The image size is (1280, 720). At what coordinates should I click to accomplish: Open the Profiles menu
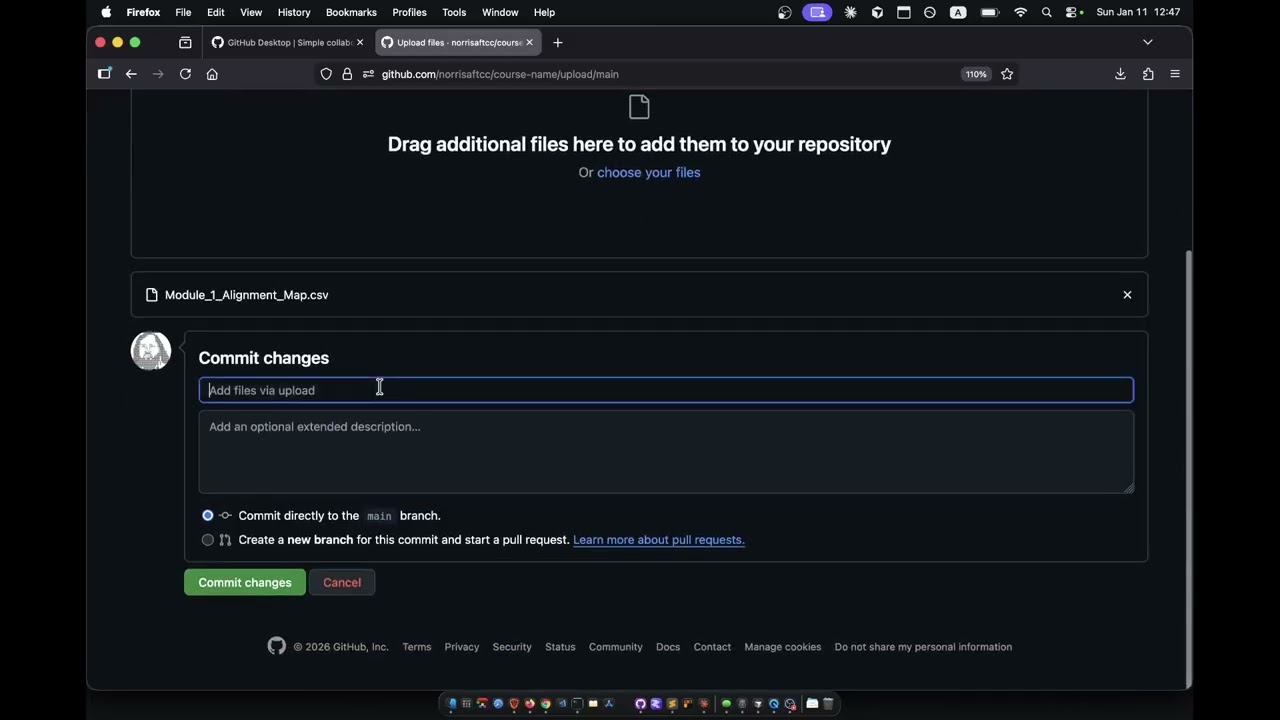click(409, 12)
